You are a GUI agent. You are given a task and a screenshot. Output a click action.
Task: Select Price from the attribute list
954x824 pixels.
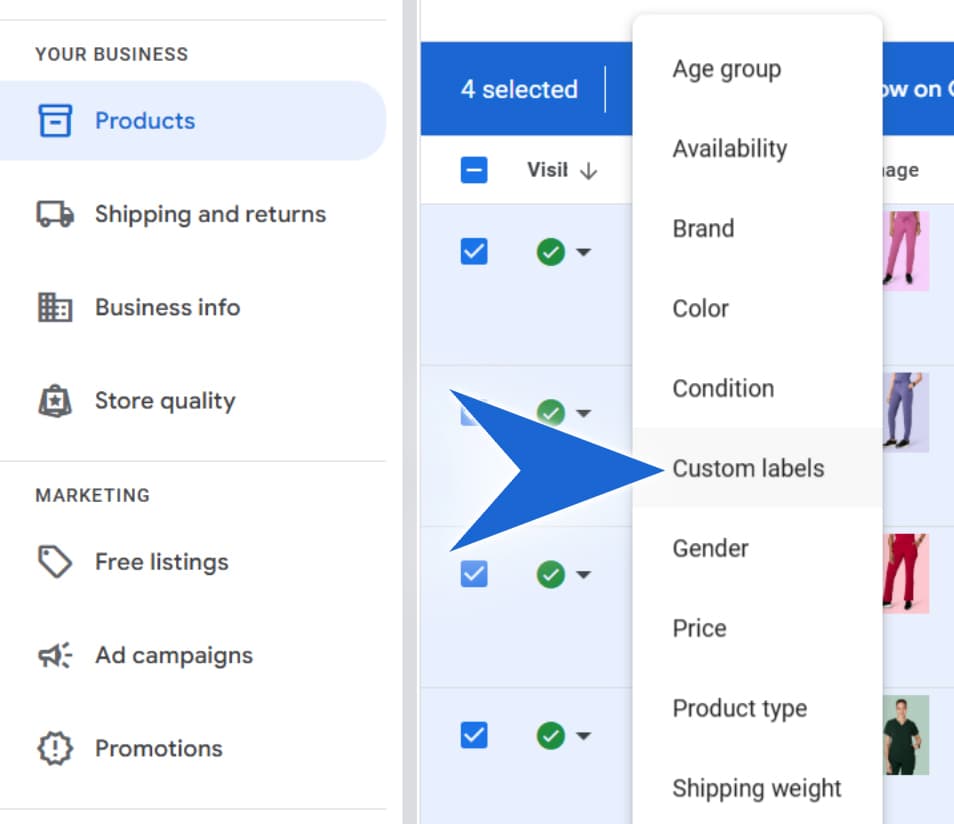699,628
